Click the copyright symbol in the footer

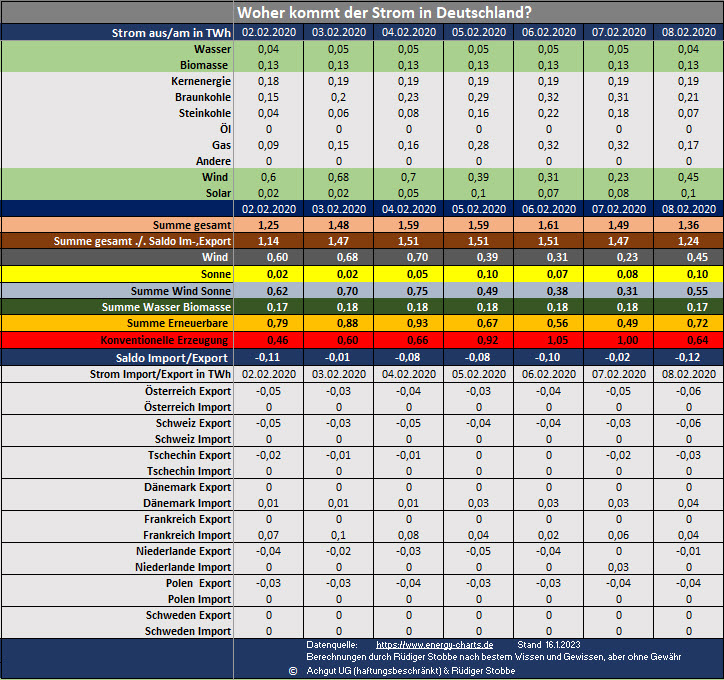[293, 670]
